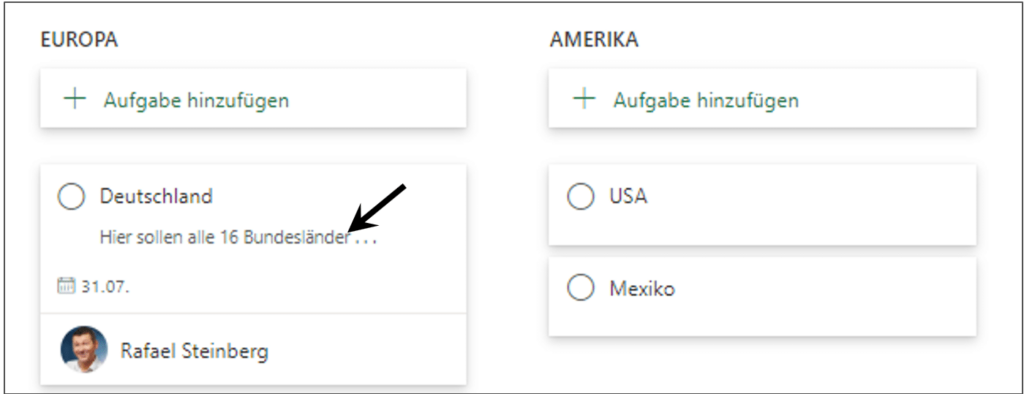1024x394 pixels.
Task: Click the 'Hier sollen alle 16 Bundesländer' description
Action: click(225, 237)
